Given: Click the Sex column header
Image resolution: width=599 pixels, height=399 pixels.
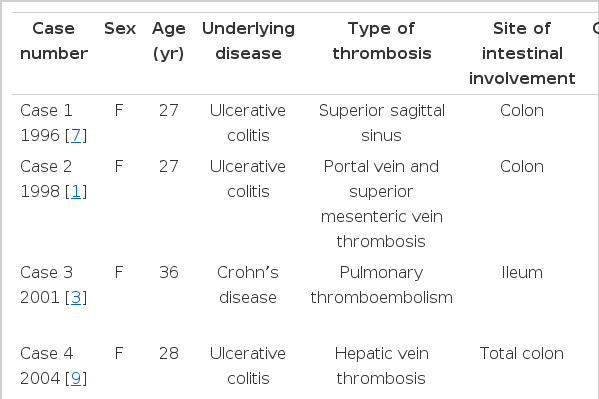Looking at the screenshot, I should pos(120,28).
